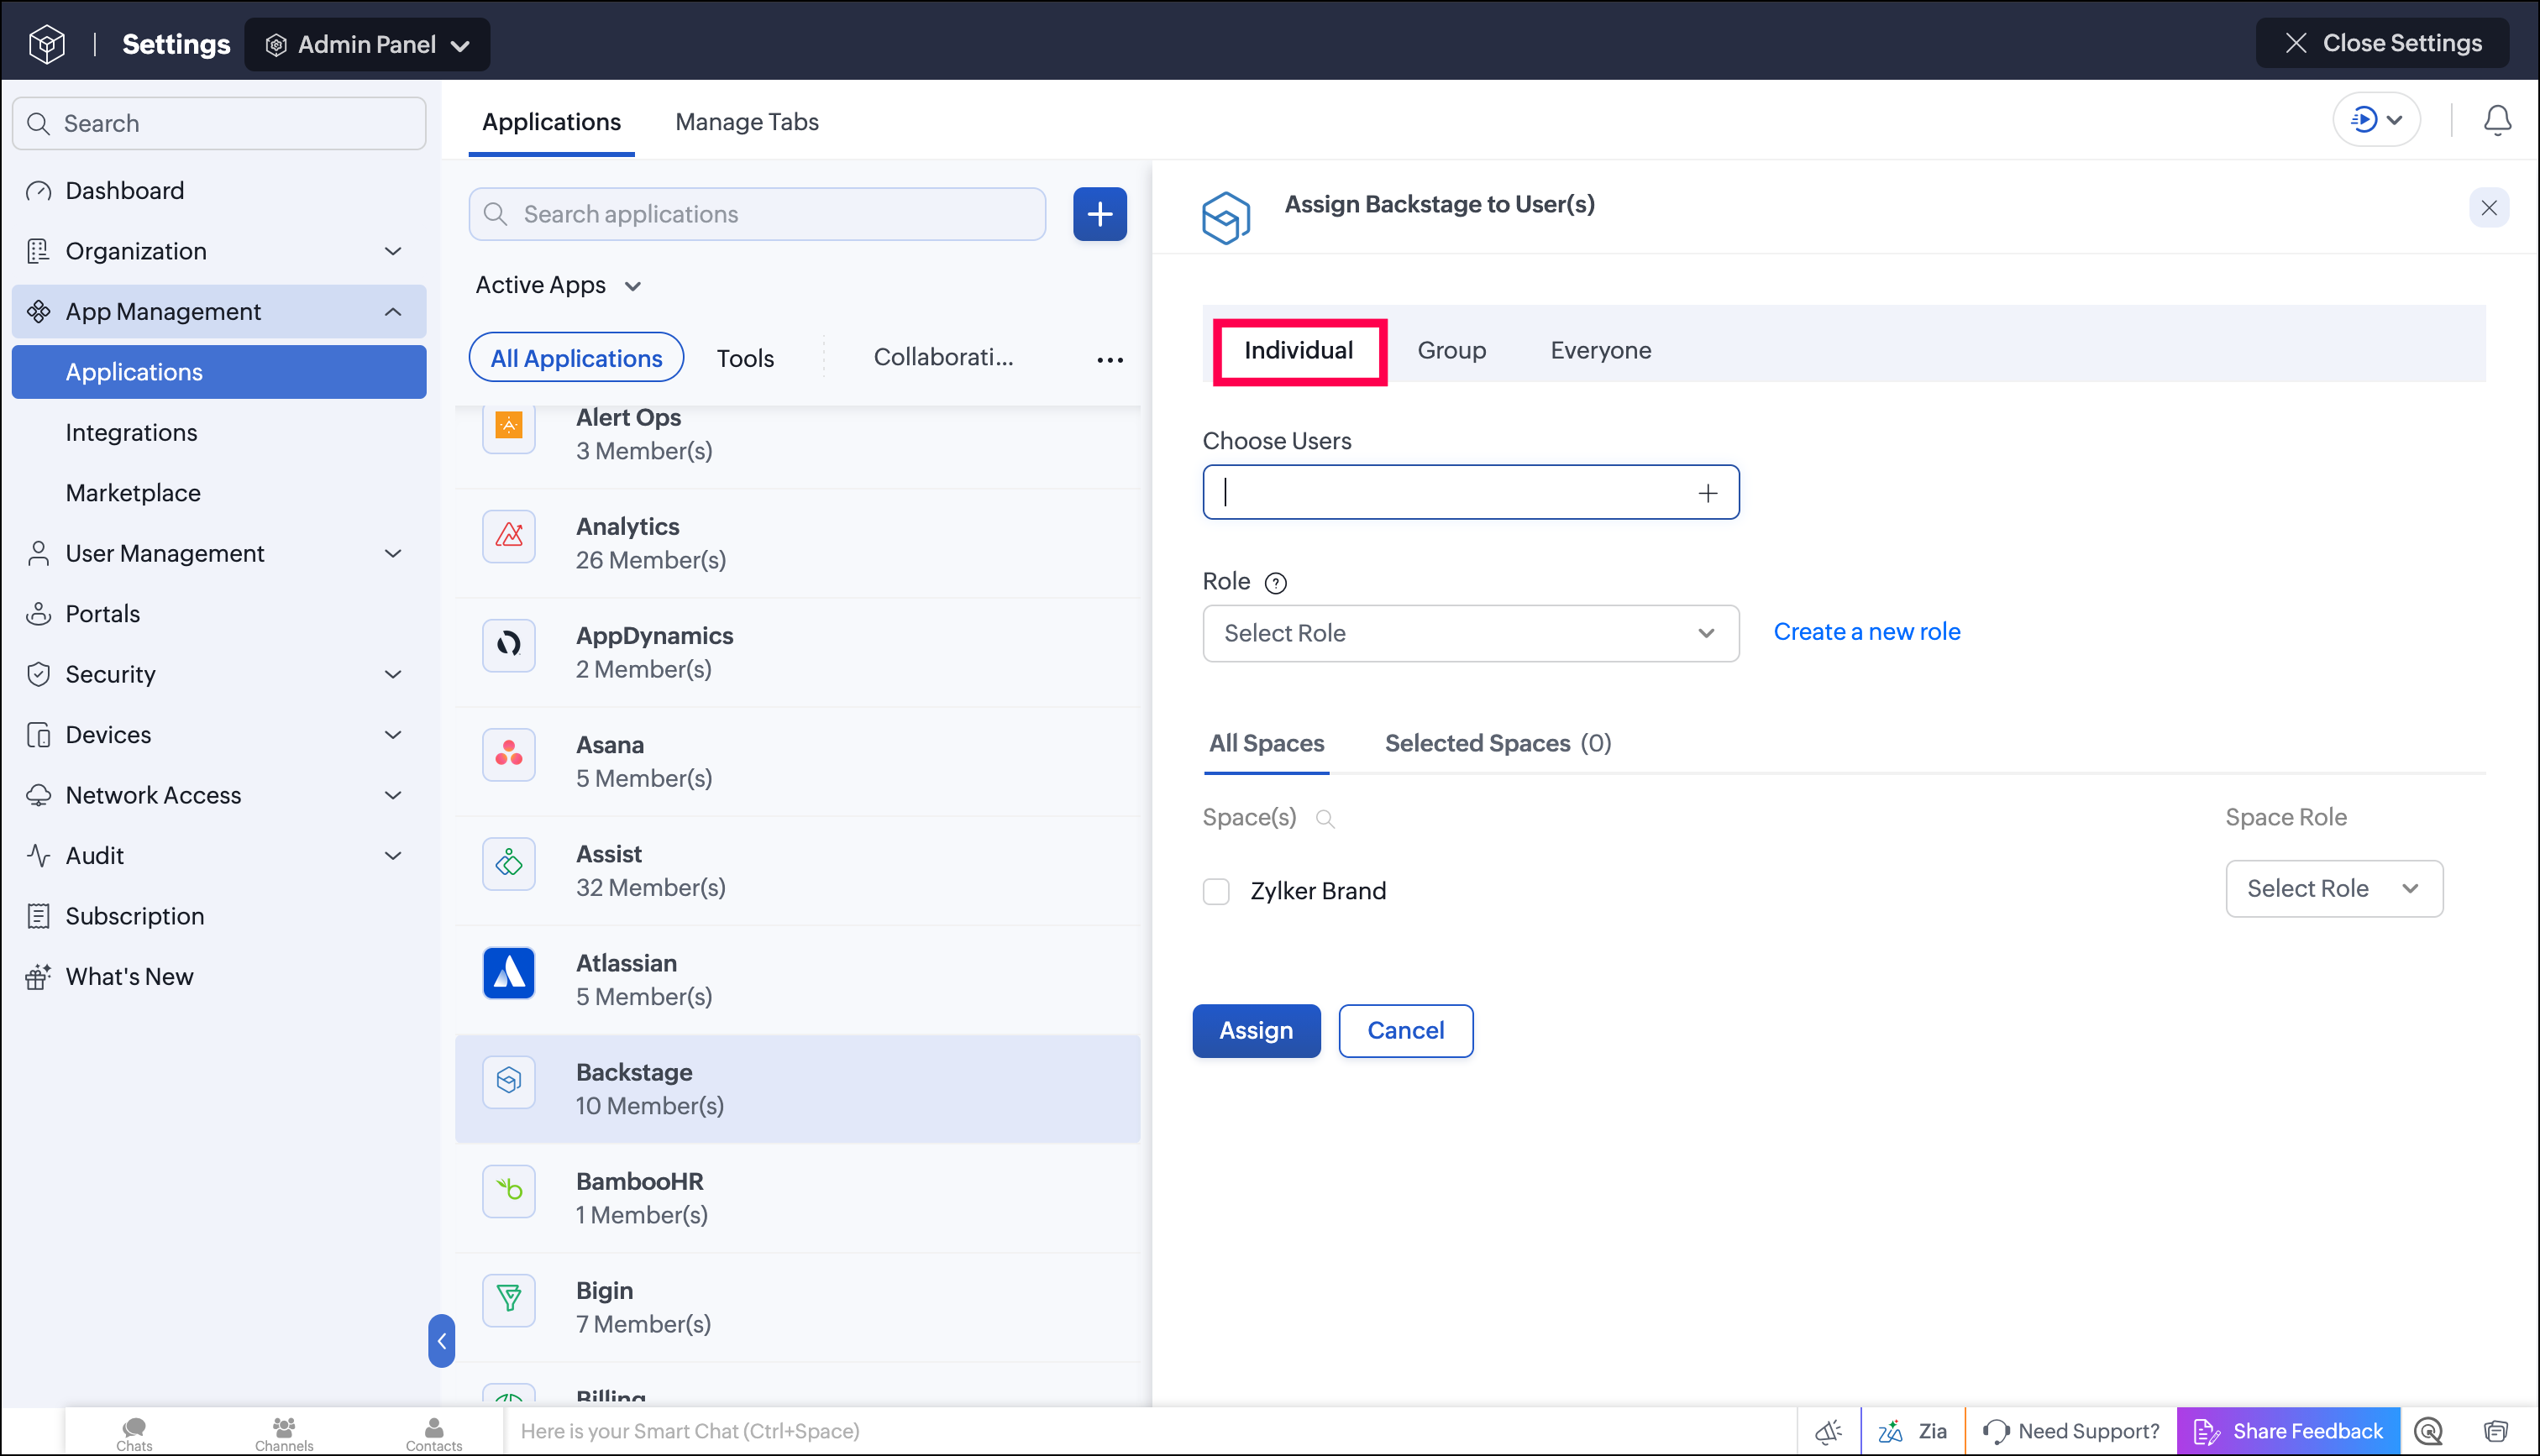Select the All Applications filter pill
2540x1456 pixels.
point(576,358)
